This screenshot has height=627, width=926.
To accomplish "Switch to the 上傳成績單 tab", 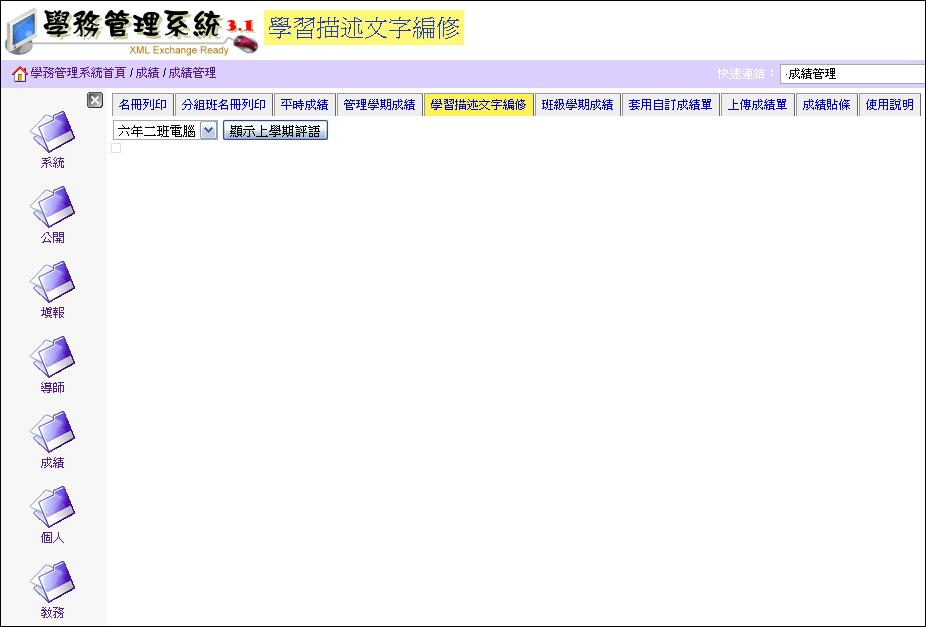I will tap(757, 104).
